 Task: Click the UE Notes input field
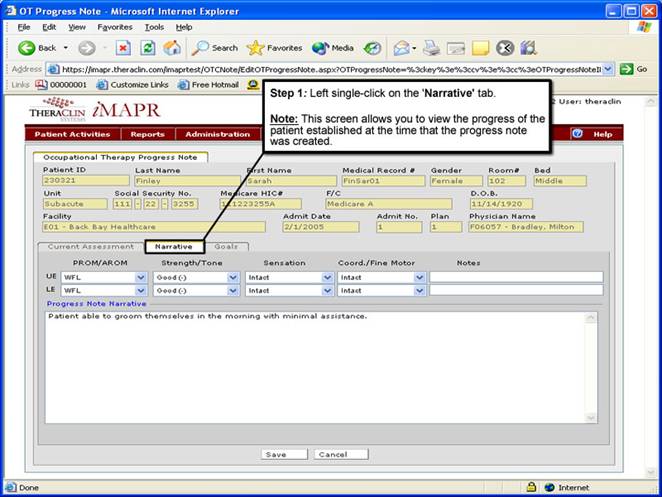click(x=516, y=277)
